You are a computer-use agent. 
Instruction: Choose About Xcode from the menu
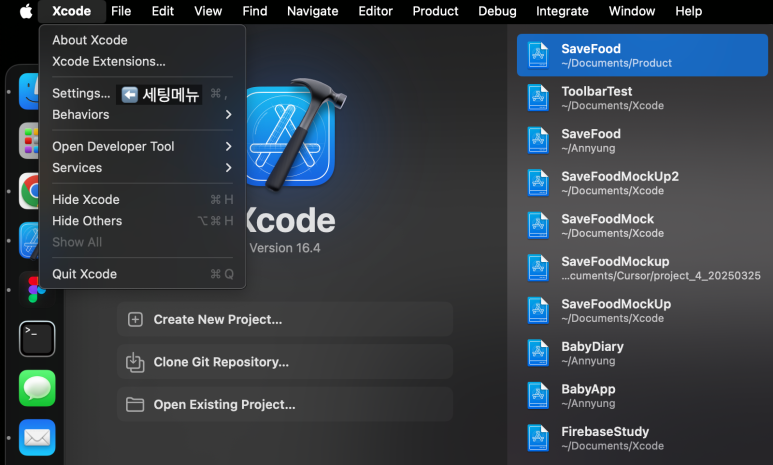click(x=142, y=40)
